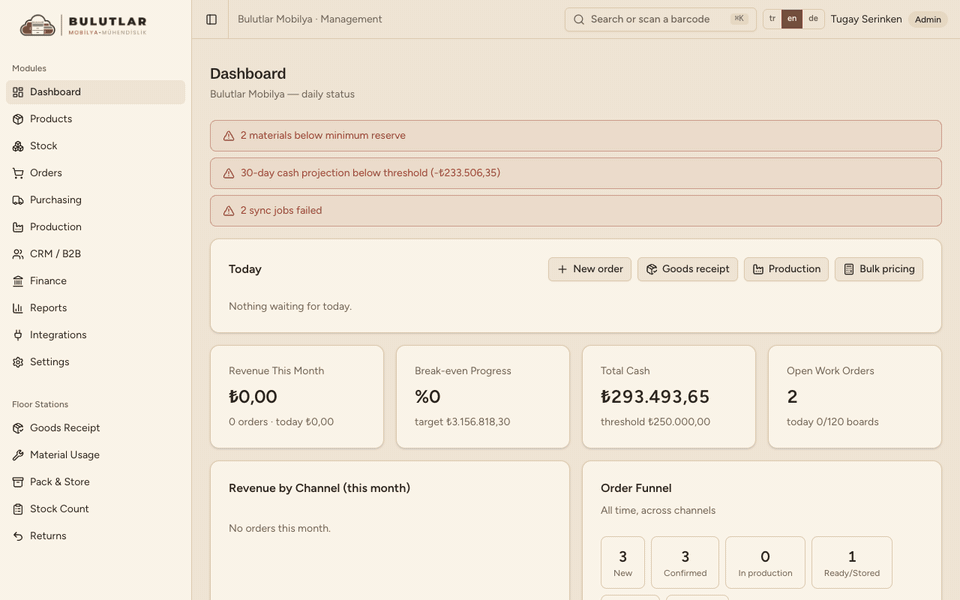Screen dimensions: 960x600
Task: Select the '0 In production' funnel stage
Action: pyautogui.click(x=765, y=563)
